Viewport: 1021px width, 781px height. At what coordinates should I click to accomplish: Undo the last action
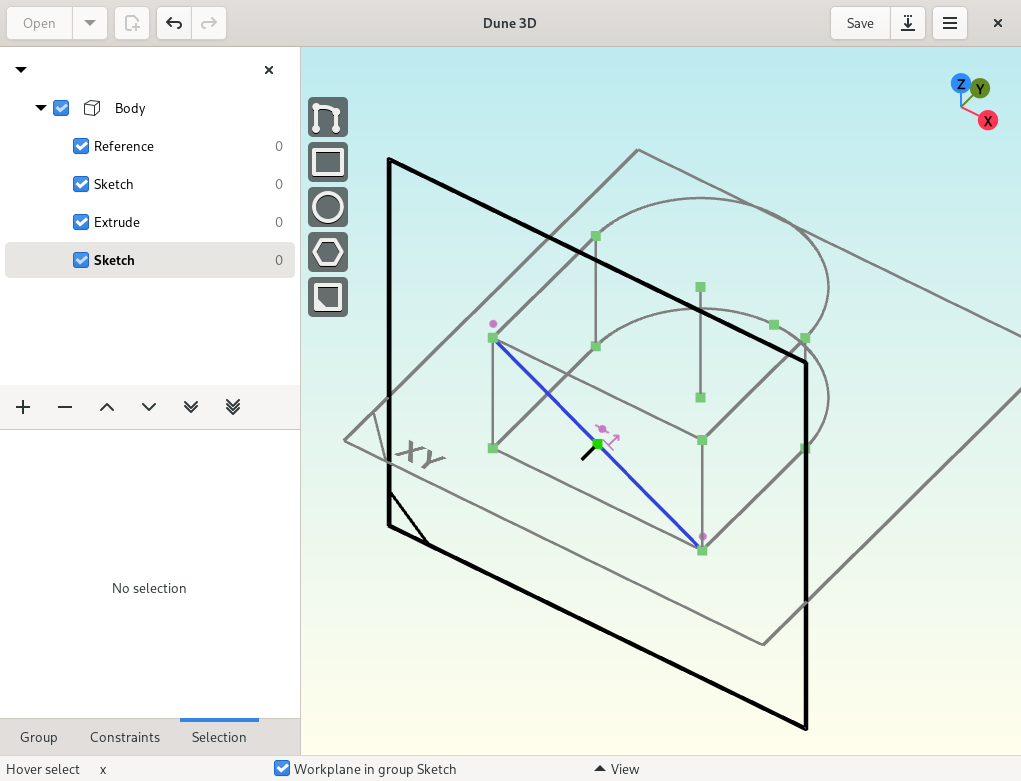(x=174, y=23)
